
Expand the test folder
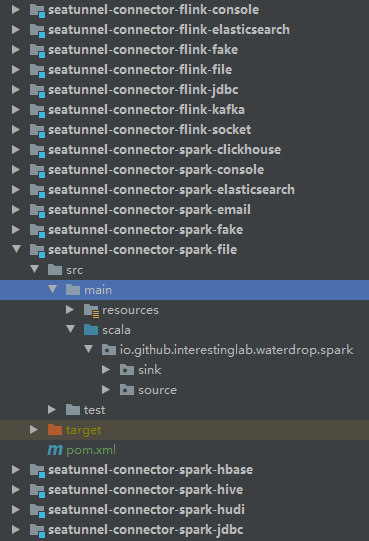coord(52,410)
